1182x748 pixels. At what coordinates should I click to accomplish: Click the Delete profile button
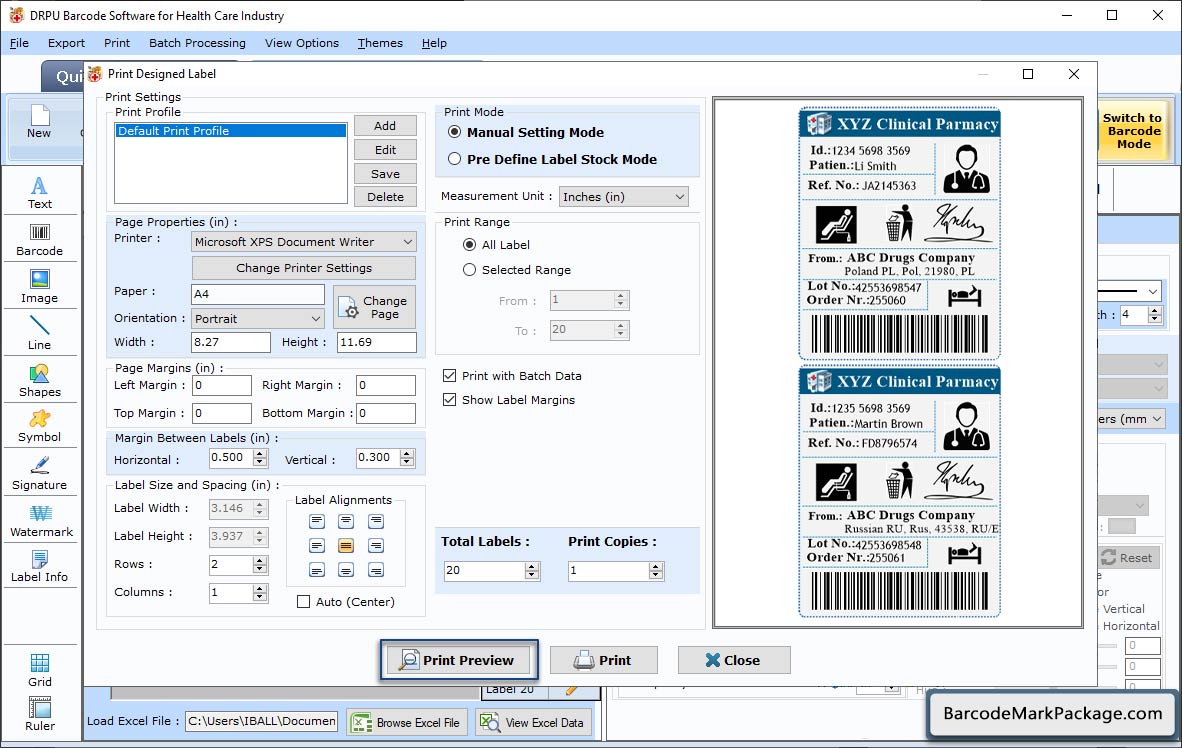point(385,197)
